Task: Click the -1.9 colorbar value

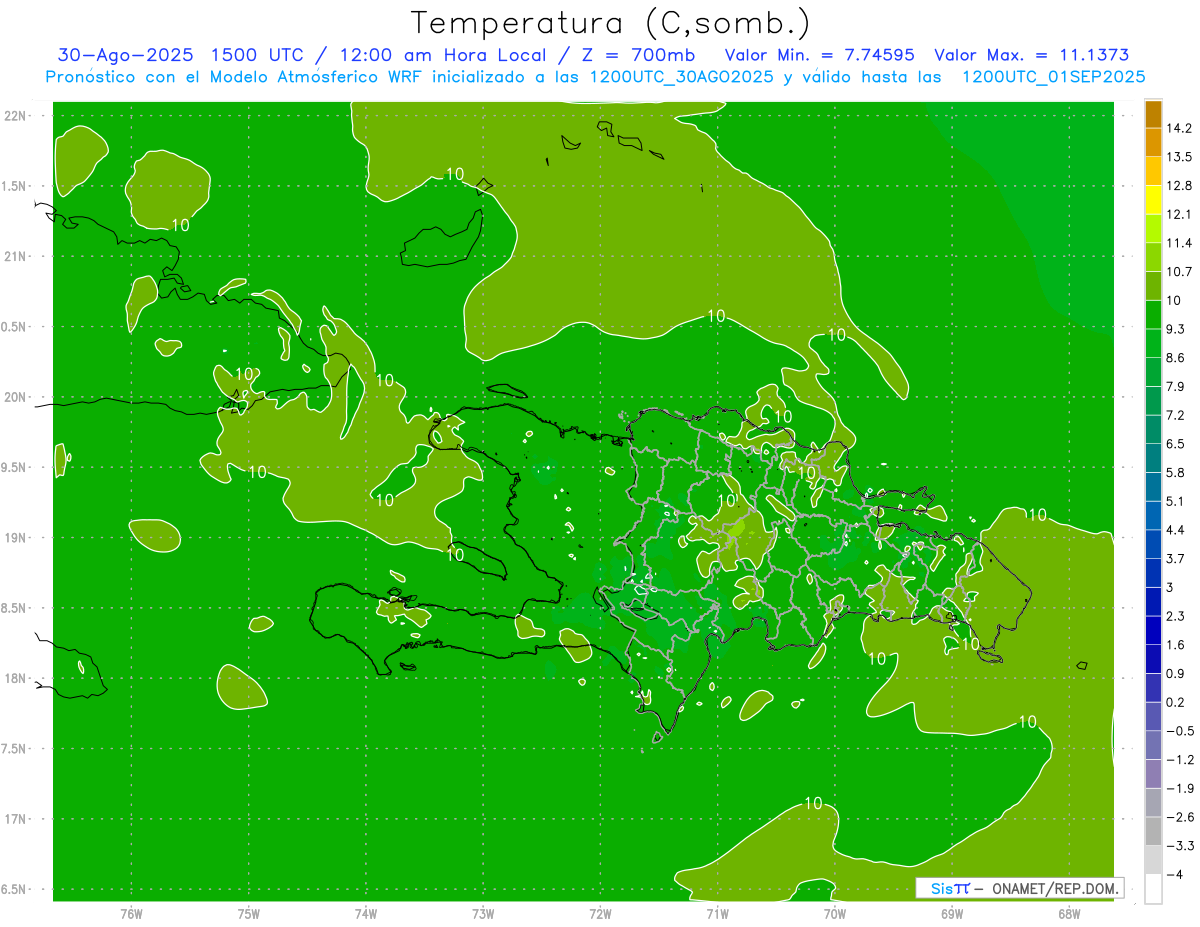Action: tap(1179, 788)
